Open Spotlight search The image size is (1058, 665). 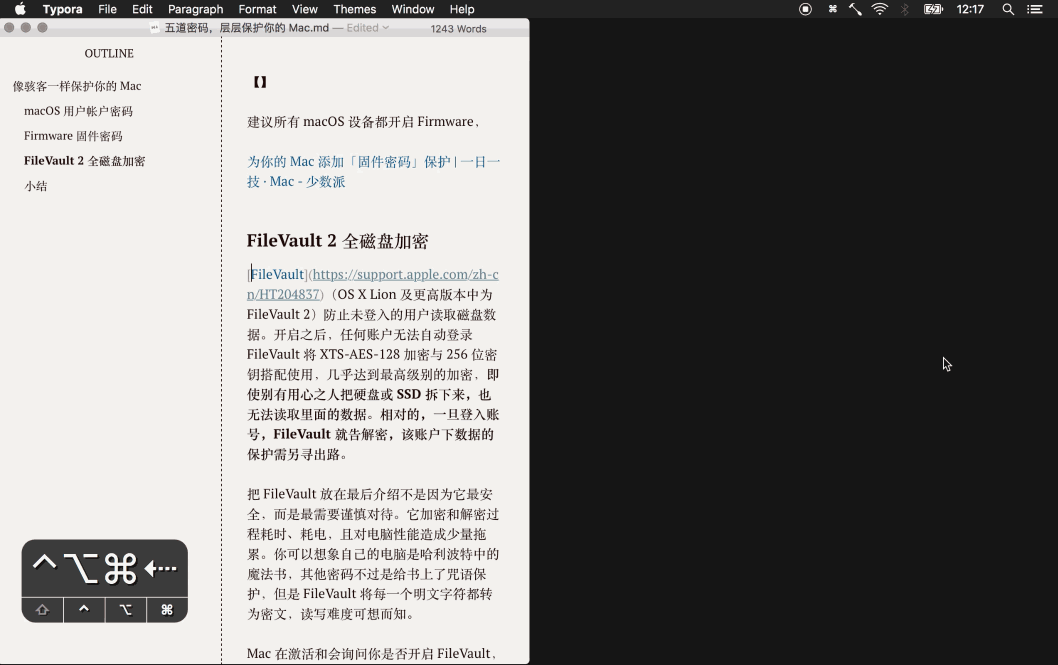(1008, 9)
